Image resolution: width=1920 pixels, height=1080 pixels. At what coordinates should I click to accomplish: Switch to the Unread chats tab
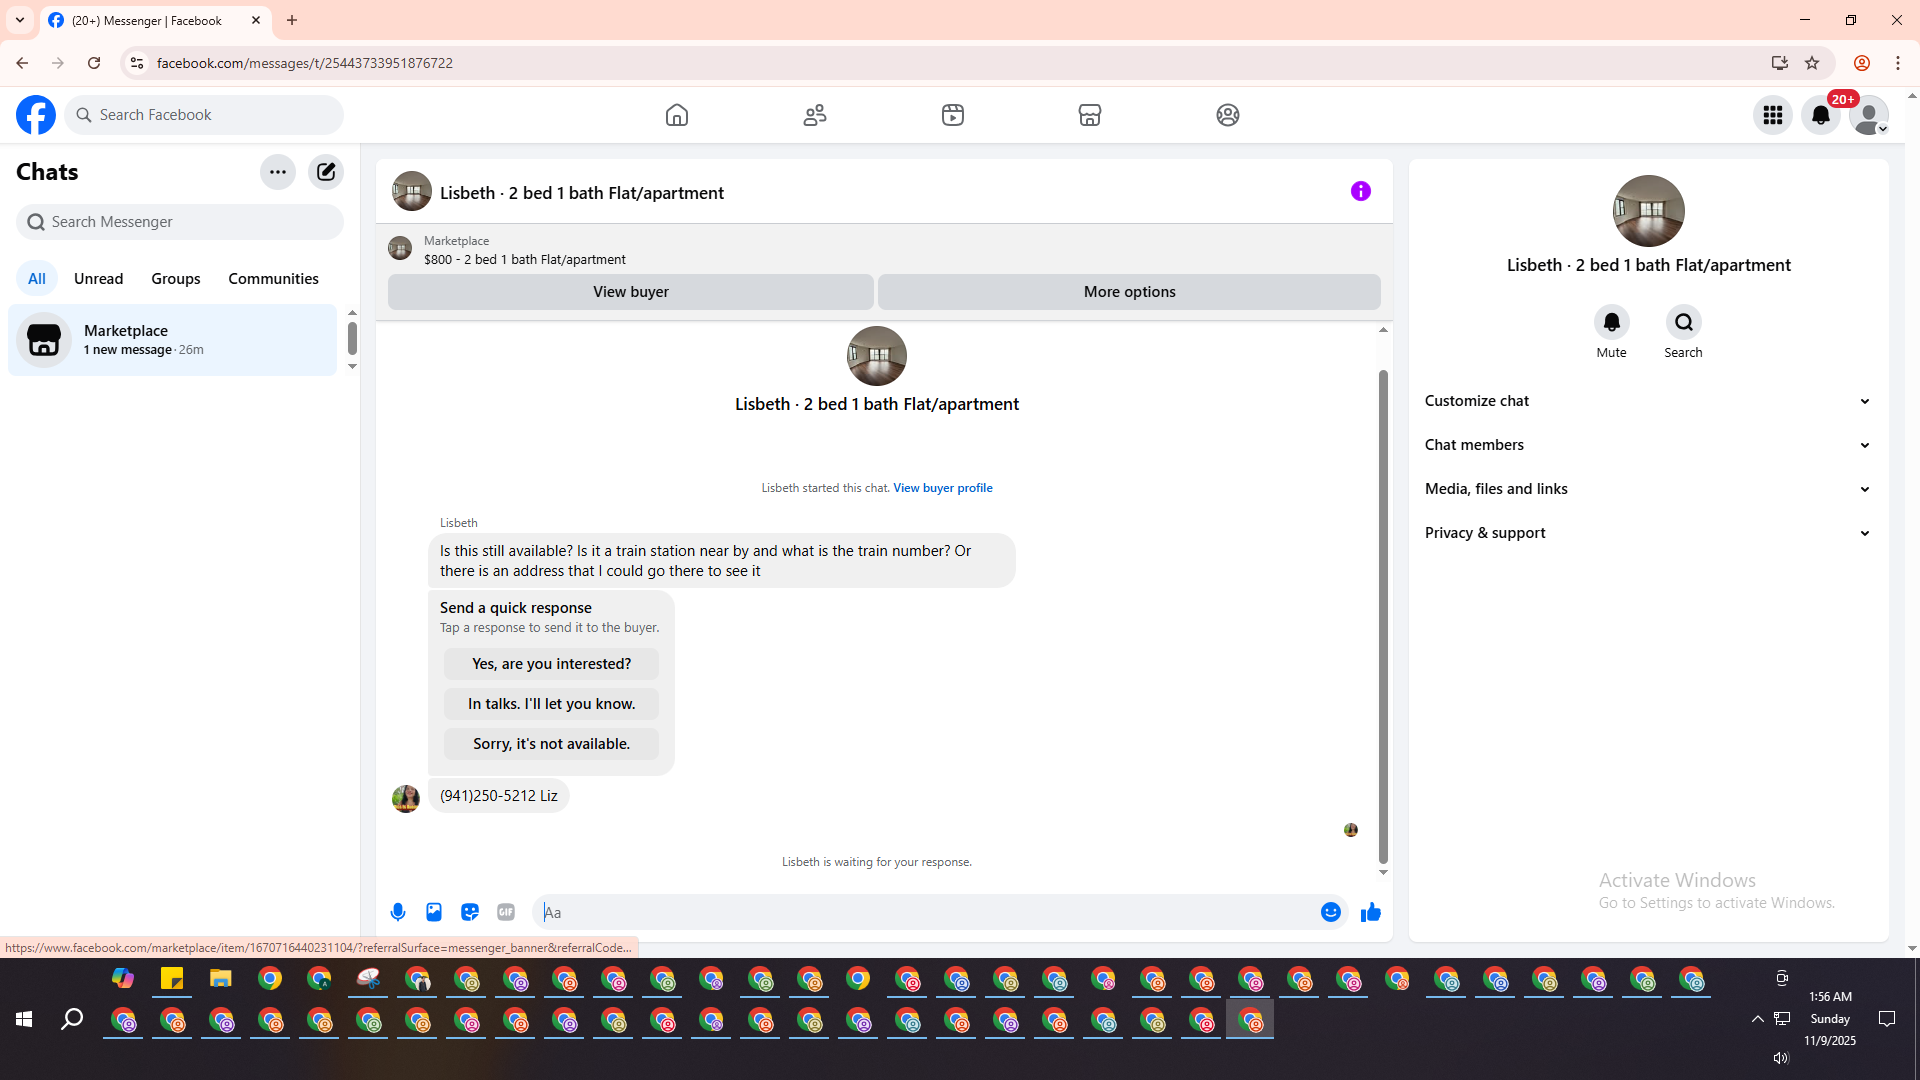point(98,279)
